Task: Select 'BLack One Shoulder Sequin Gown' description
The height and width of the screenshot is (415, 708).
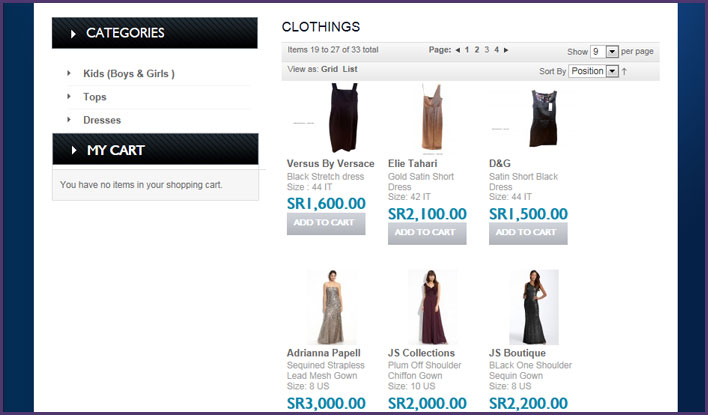Action: pyautogui.click(x=531, y=370)
